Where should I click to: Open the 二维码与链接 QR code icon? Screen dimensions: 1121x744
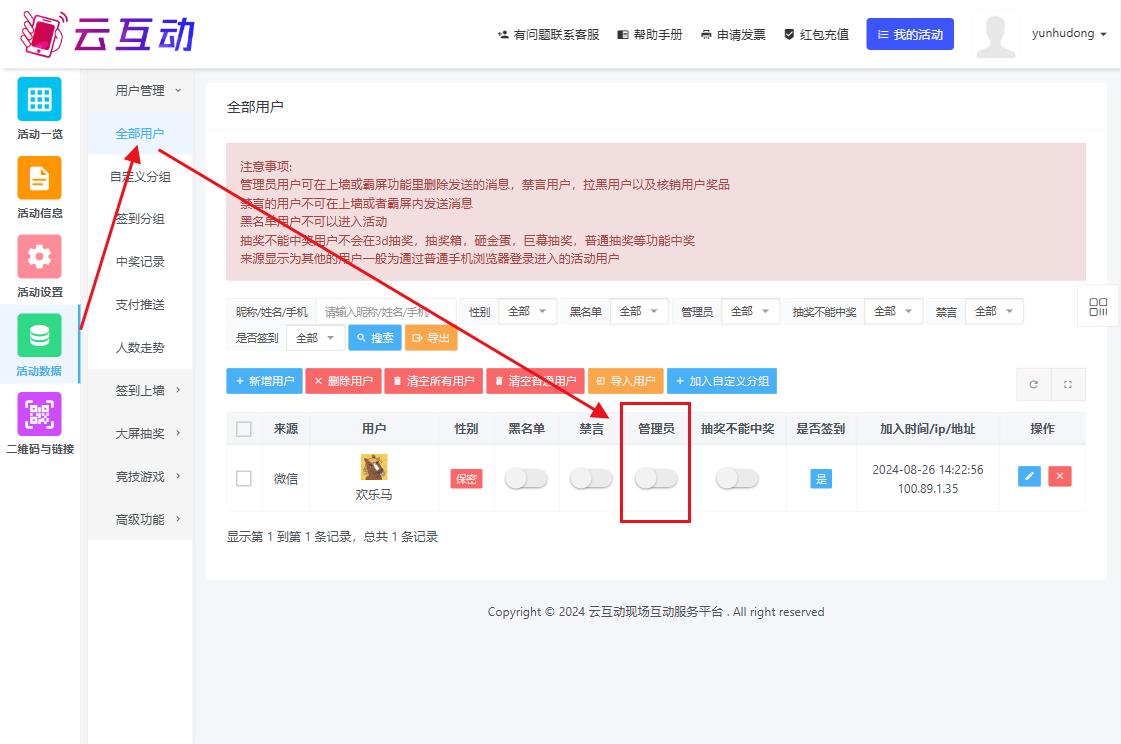click(x=39, y=414)
